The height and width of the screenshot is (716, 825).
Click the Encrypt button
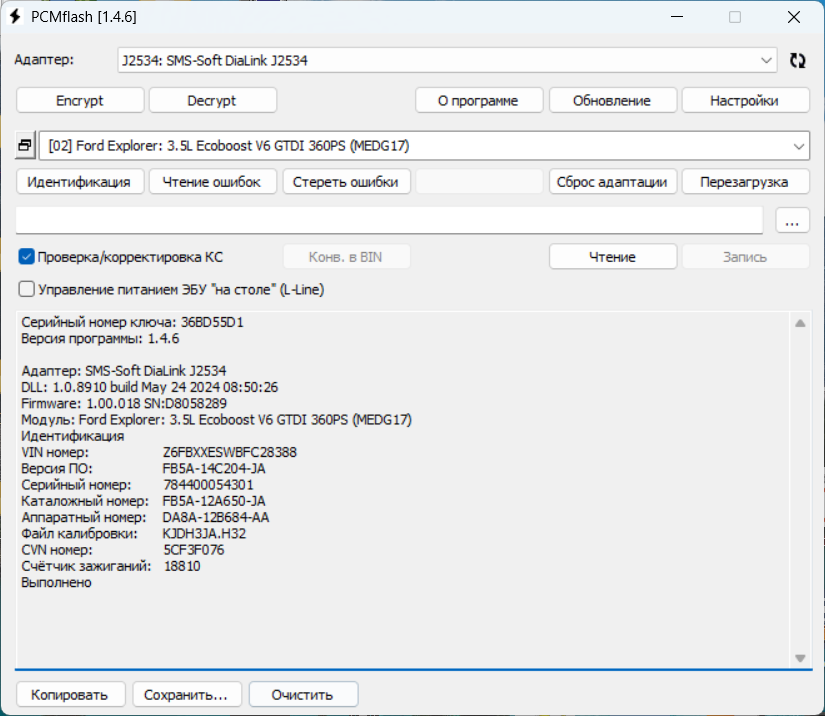(80, 100)
